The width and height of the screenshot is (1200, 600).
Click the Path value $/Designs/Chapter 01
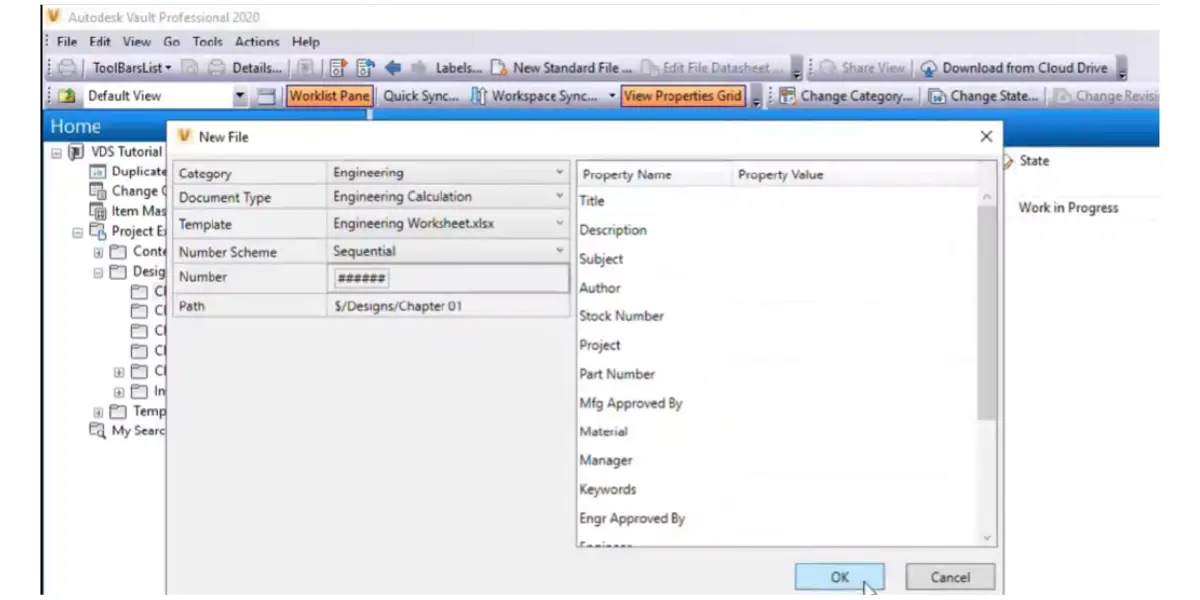(x=398, y=306)
